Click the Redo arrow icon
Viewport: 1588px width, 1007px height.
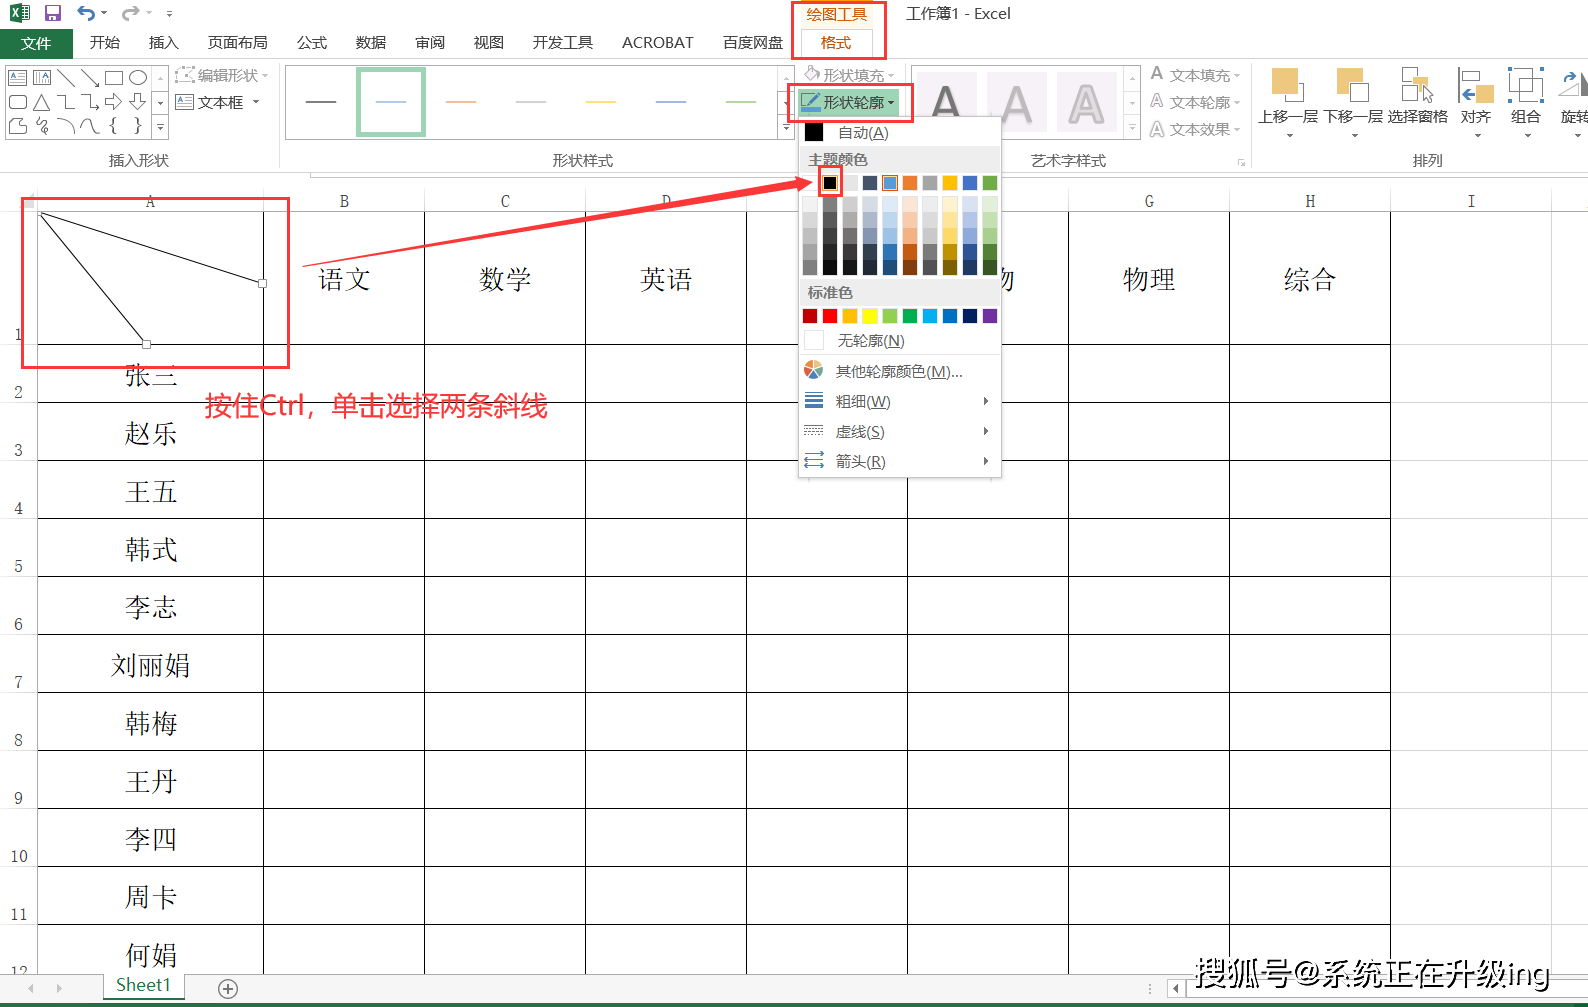tap(130, 13)
